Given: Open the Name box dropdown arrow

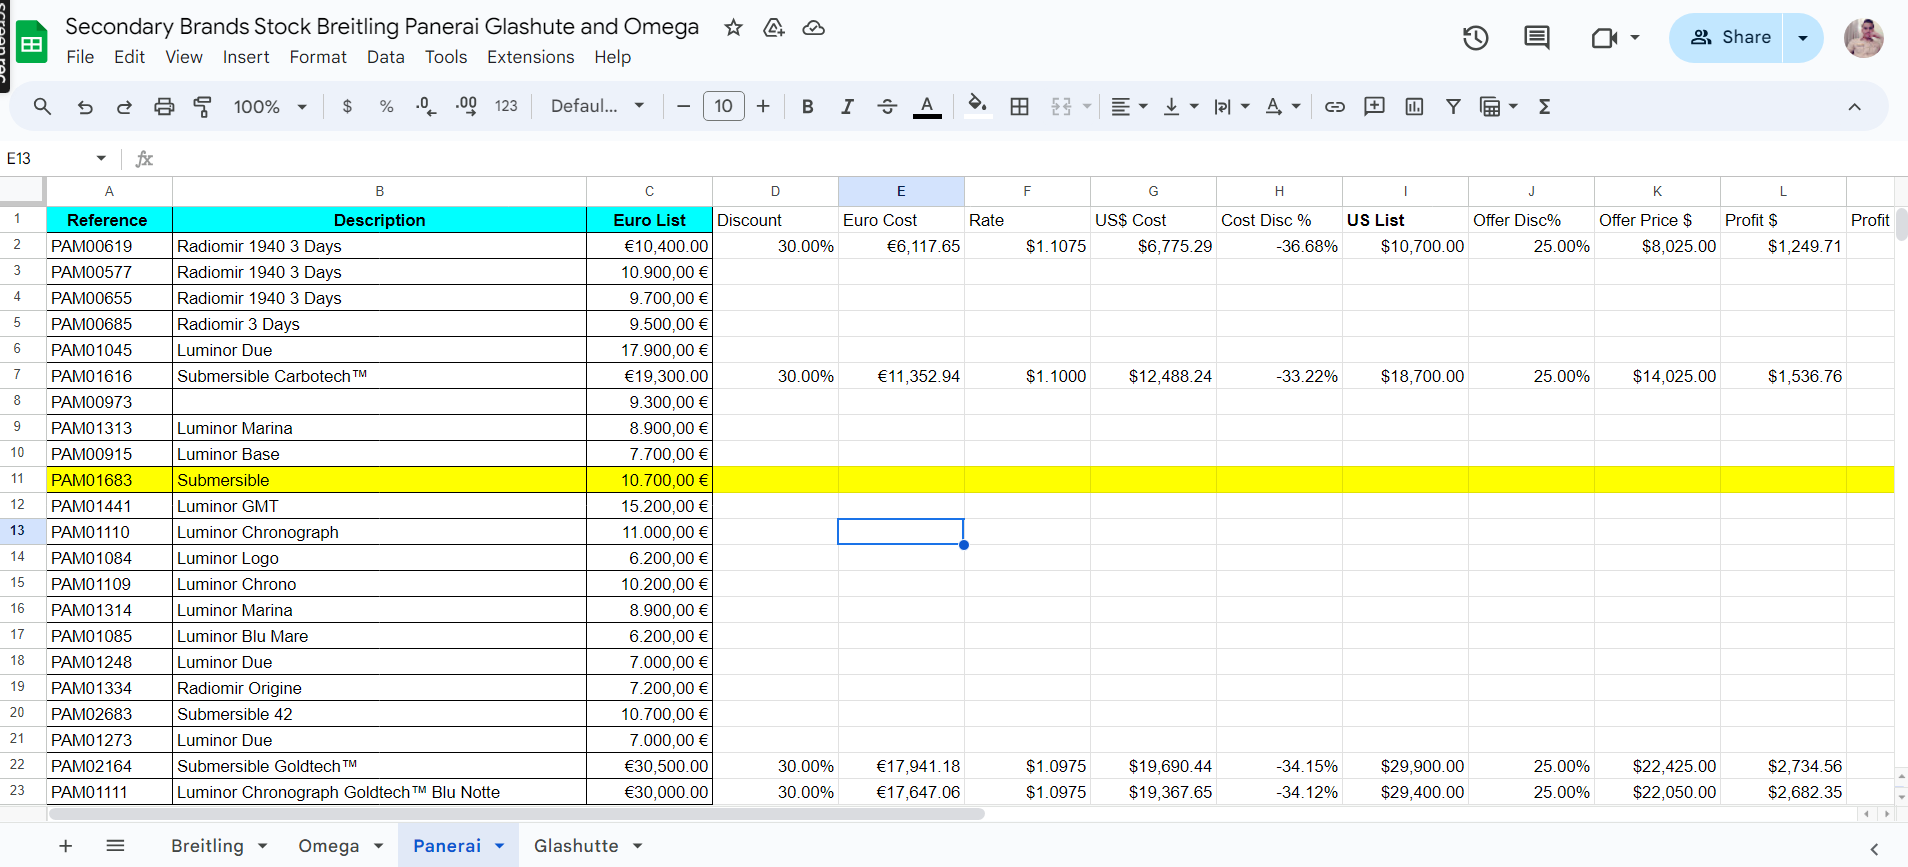Looking at the screenshot, I should click(101, 158).
